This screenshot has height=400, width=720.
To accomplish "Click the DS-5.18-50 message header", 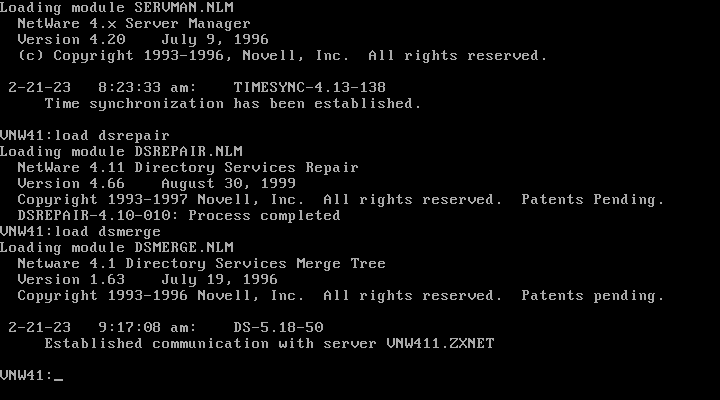I will tap(278, 327).
